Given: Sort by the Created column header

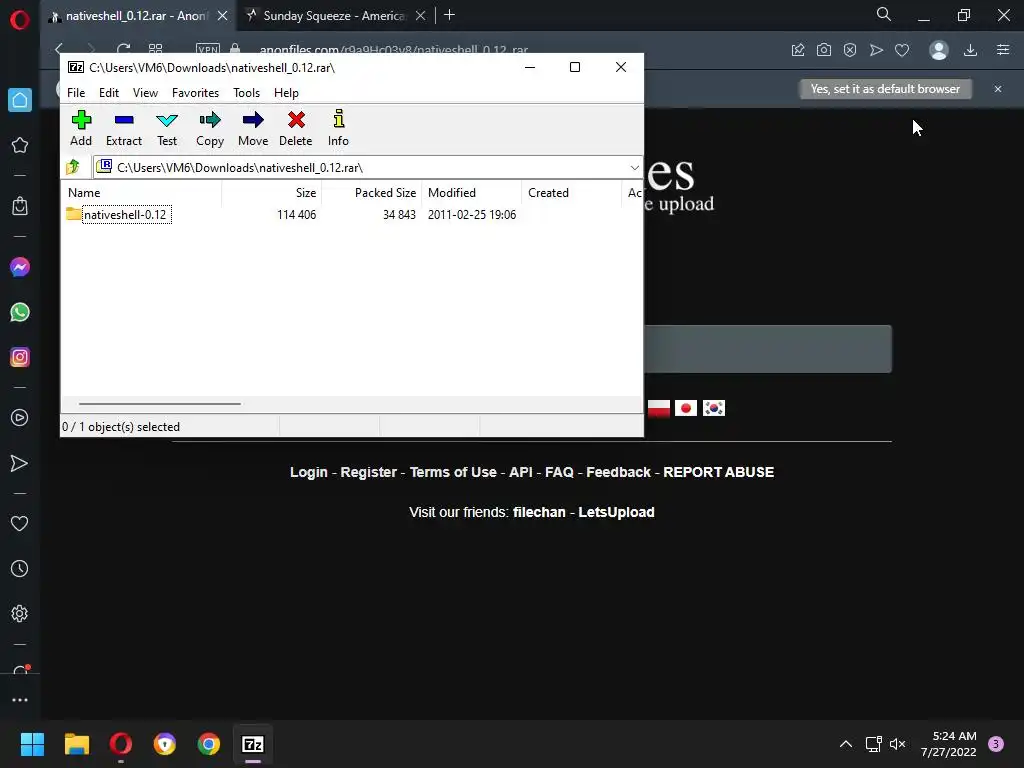Looking at the screenshot, I should (x=571, y=193).
